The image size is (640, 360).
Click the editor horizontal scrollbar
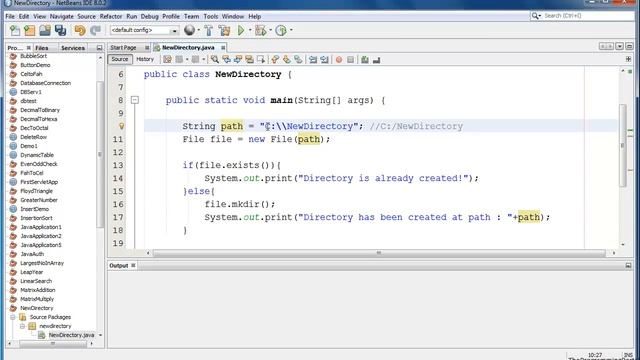pos(379,253)
